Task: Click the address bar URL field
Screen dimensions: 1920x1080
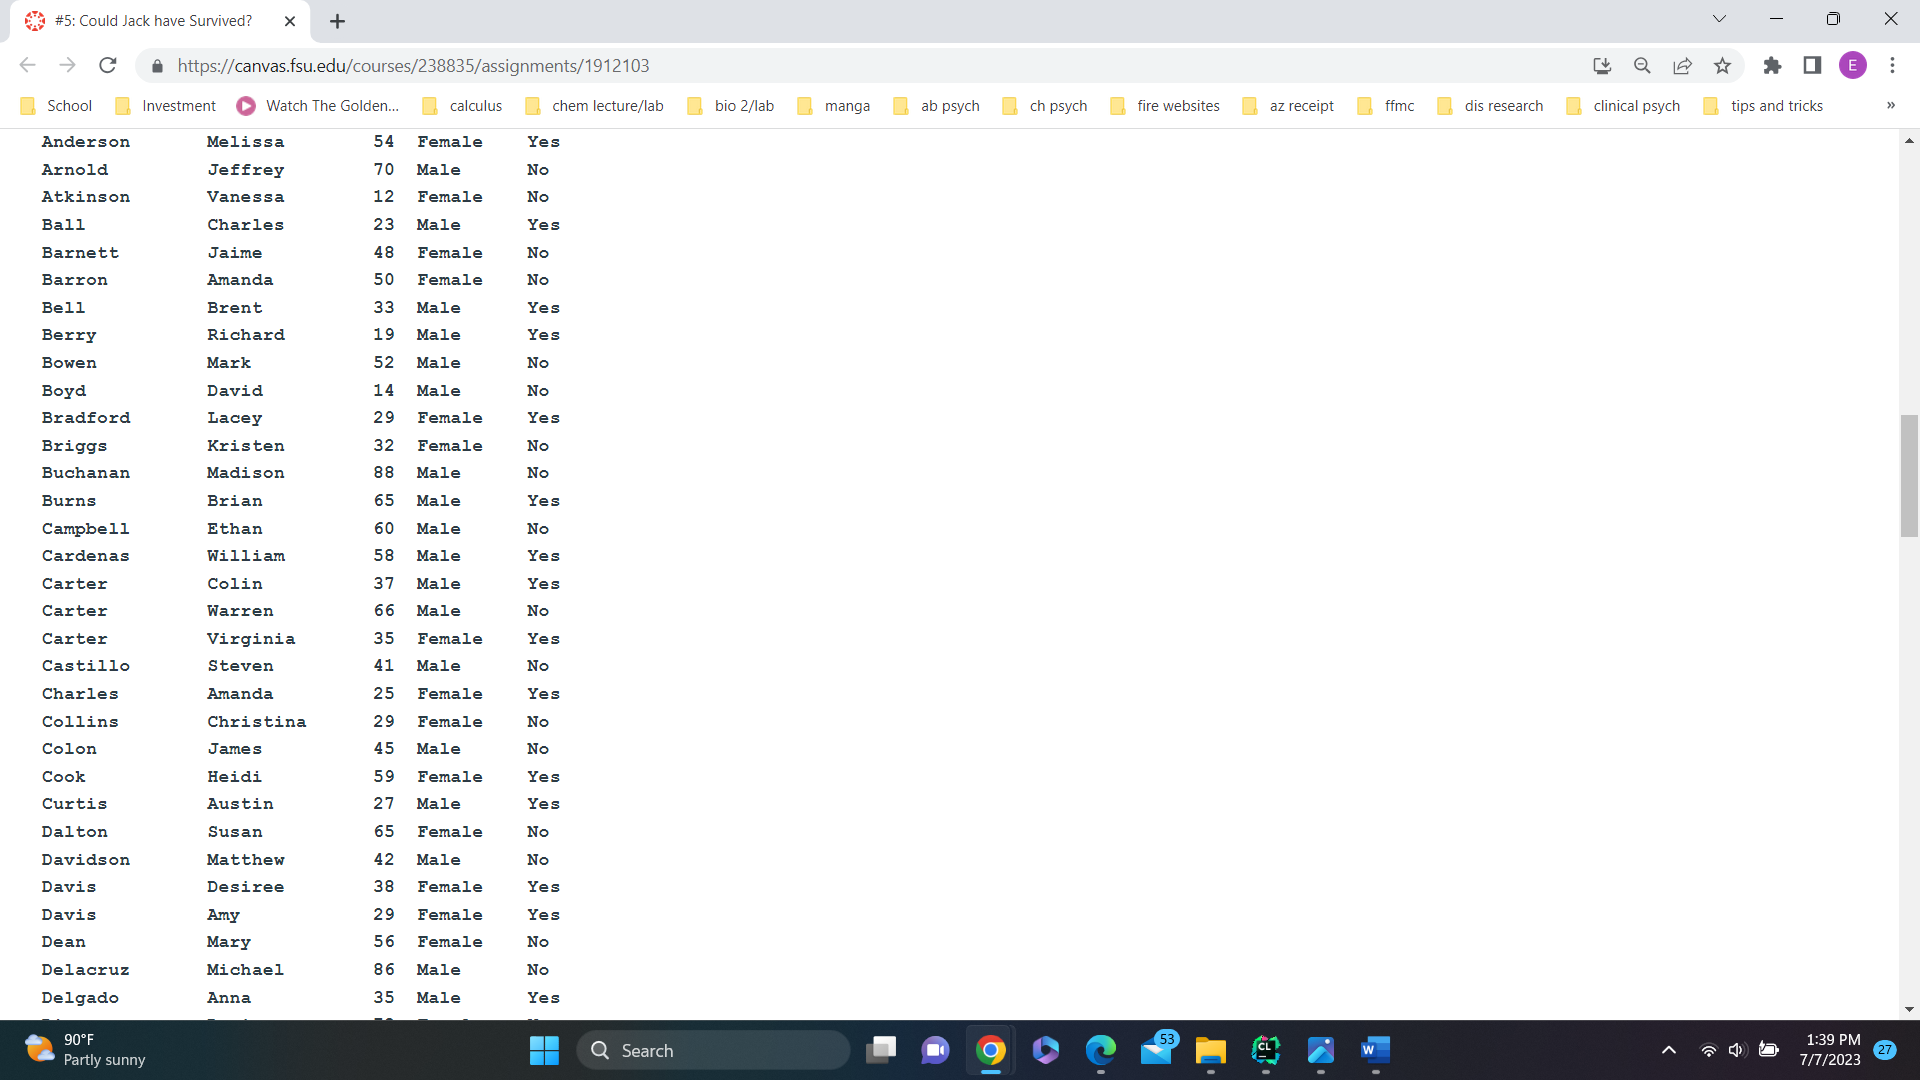Action: (800, 66)
